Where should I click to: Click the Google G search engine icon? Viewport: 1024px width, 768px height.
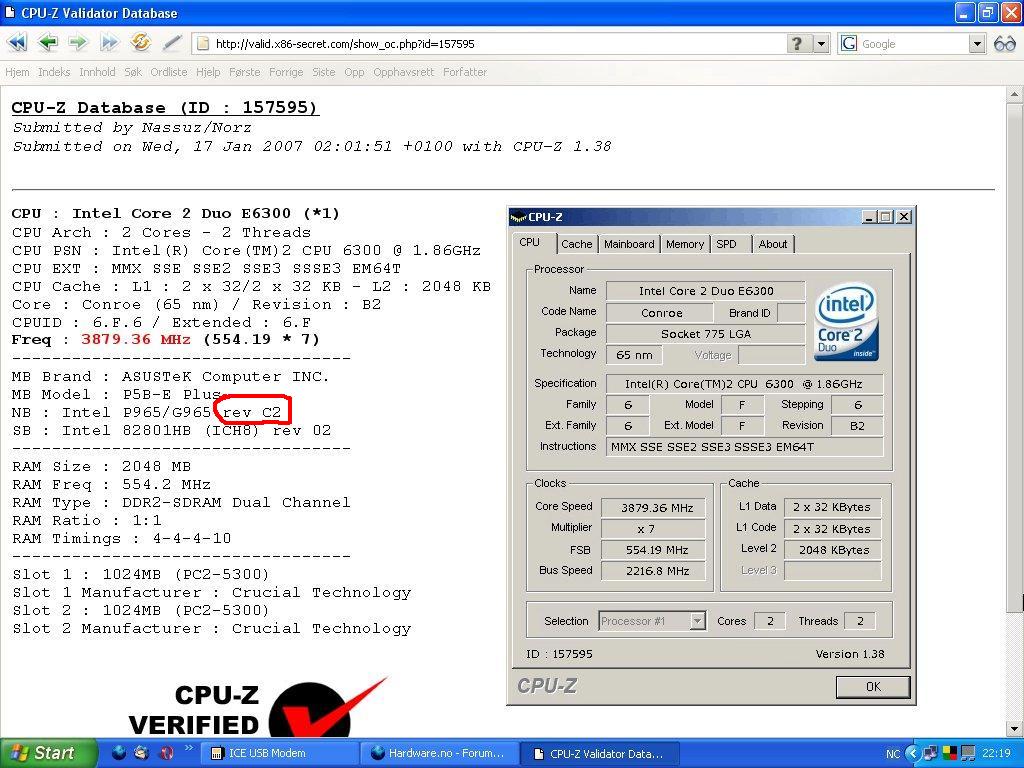[848, 44]
